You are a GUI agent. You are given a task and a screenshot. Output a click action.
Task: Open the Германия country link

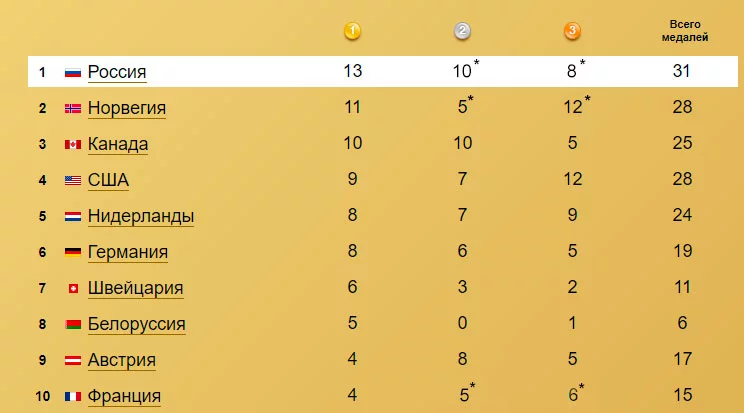128,252
